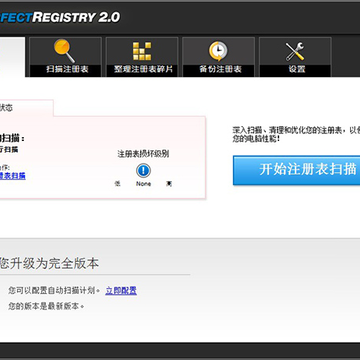The width and height of the screenshot is (360, 360).
Task: Open the 设置 tab
Action: pyautogui.click(x=295, y=57)
